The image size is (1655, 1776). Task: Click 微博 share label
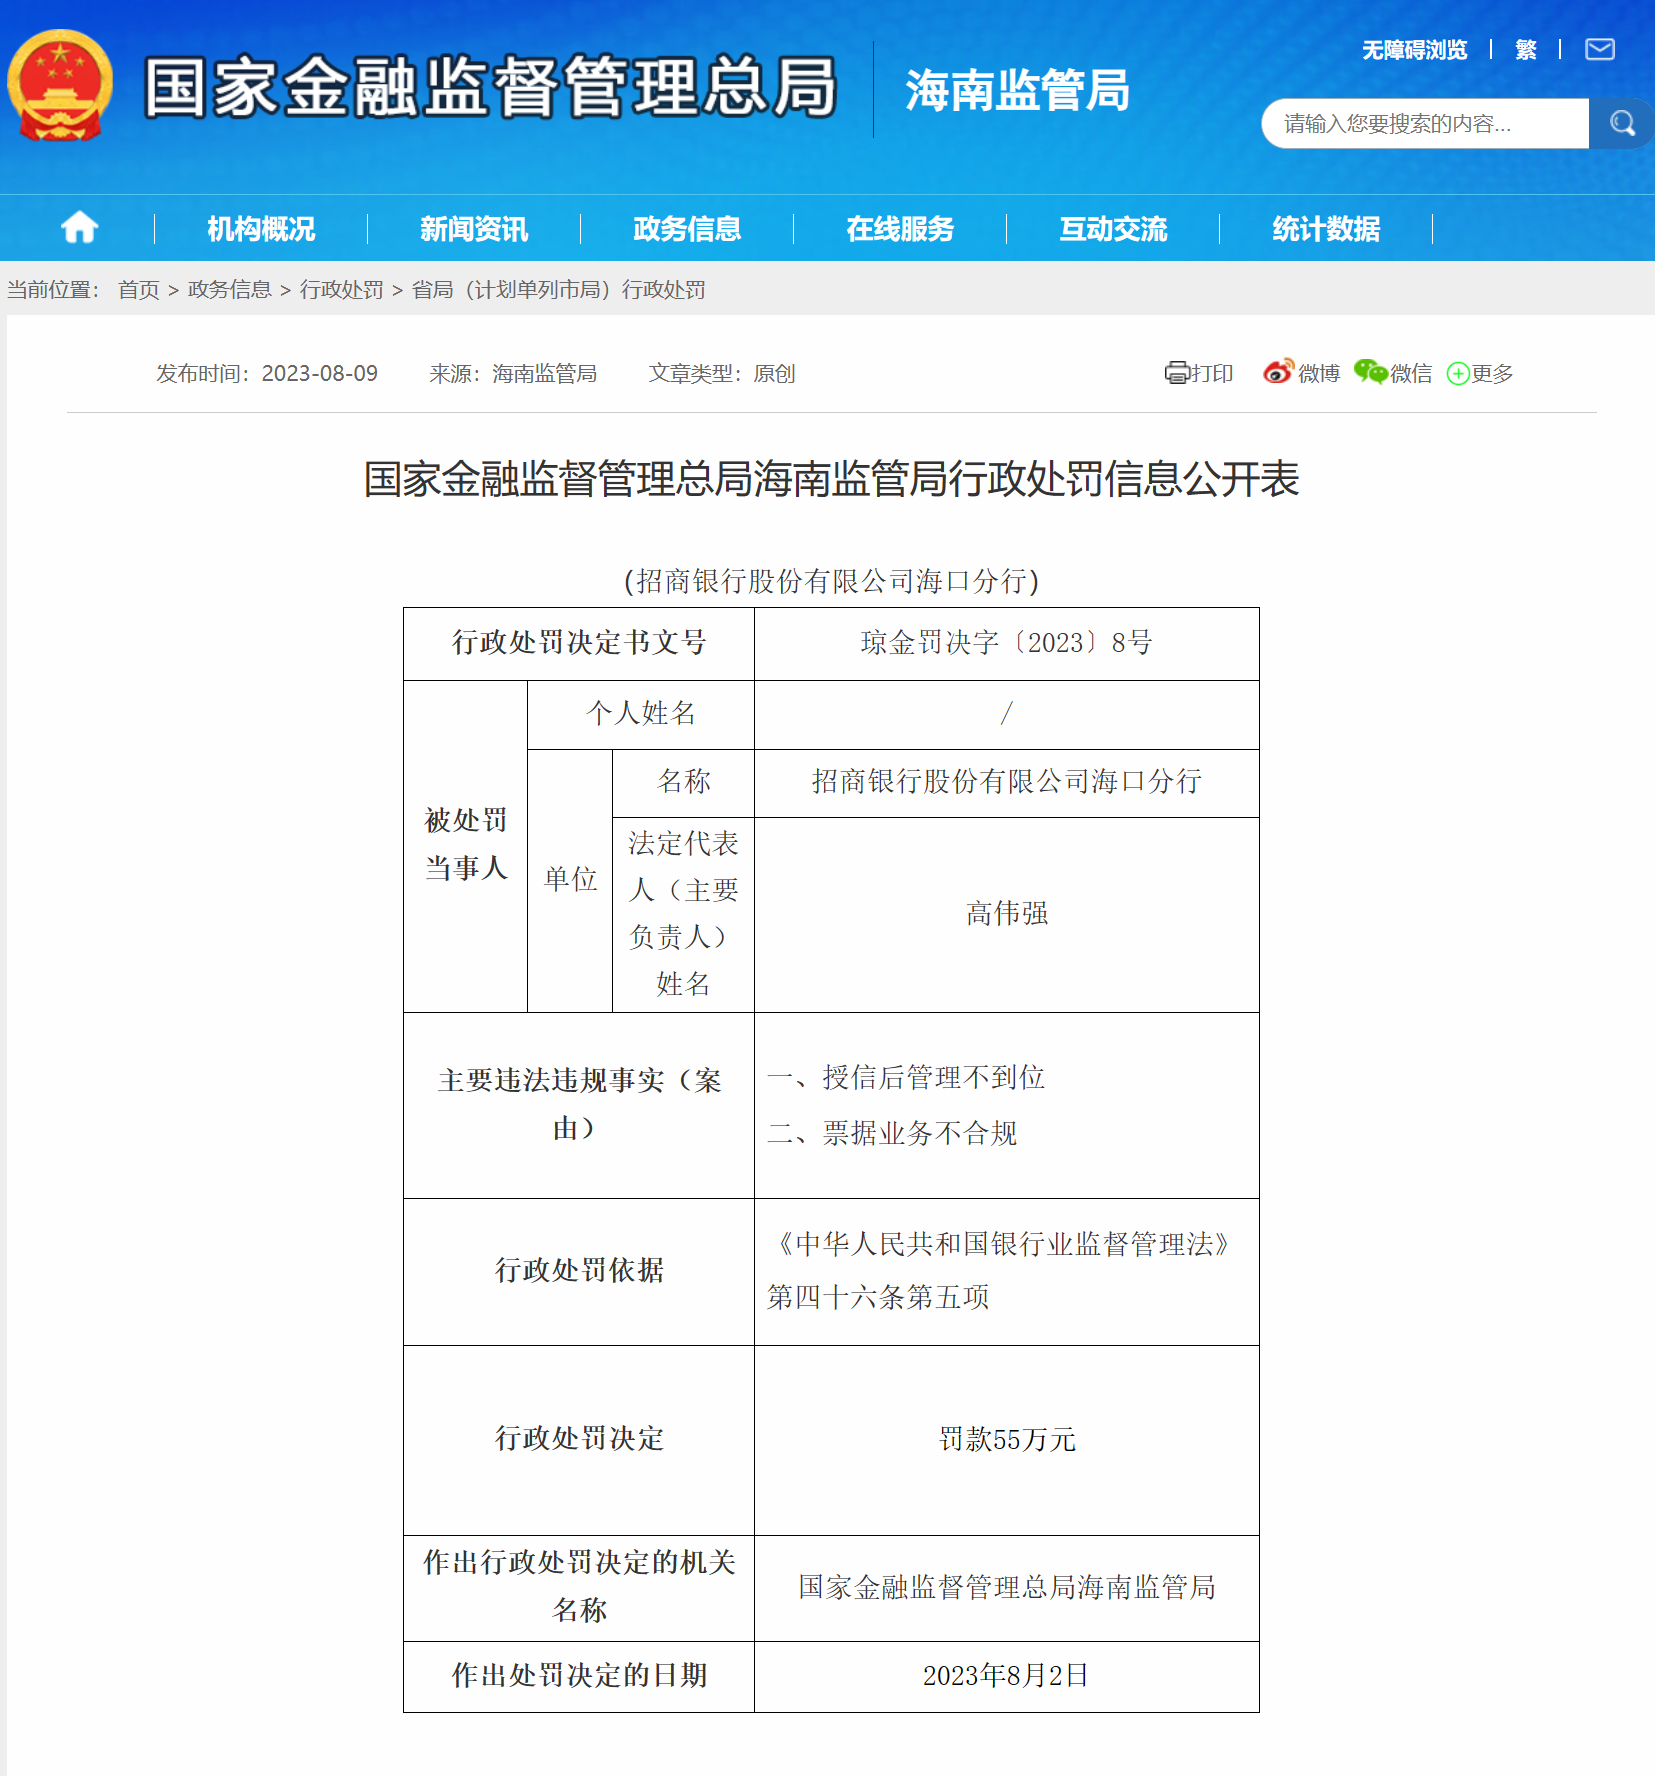click(1319, 374)
